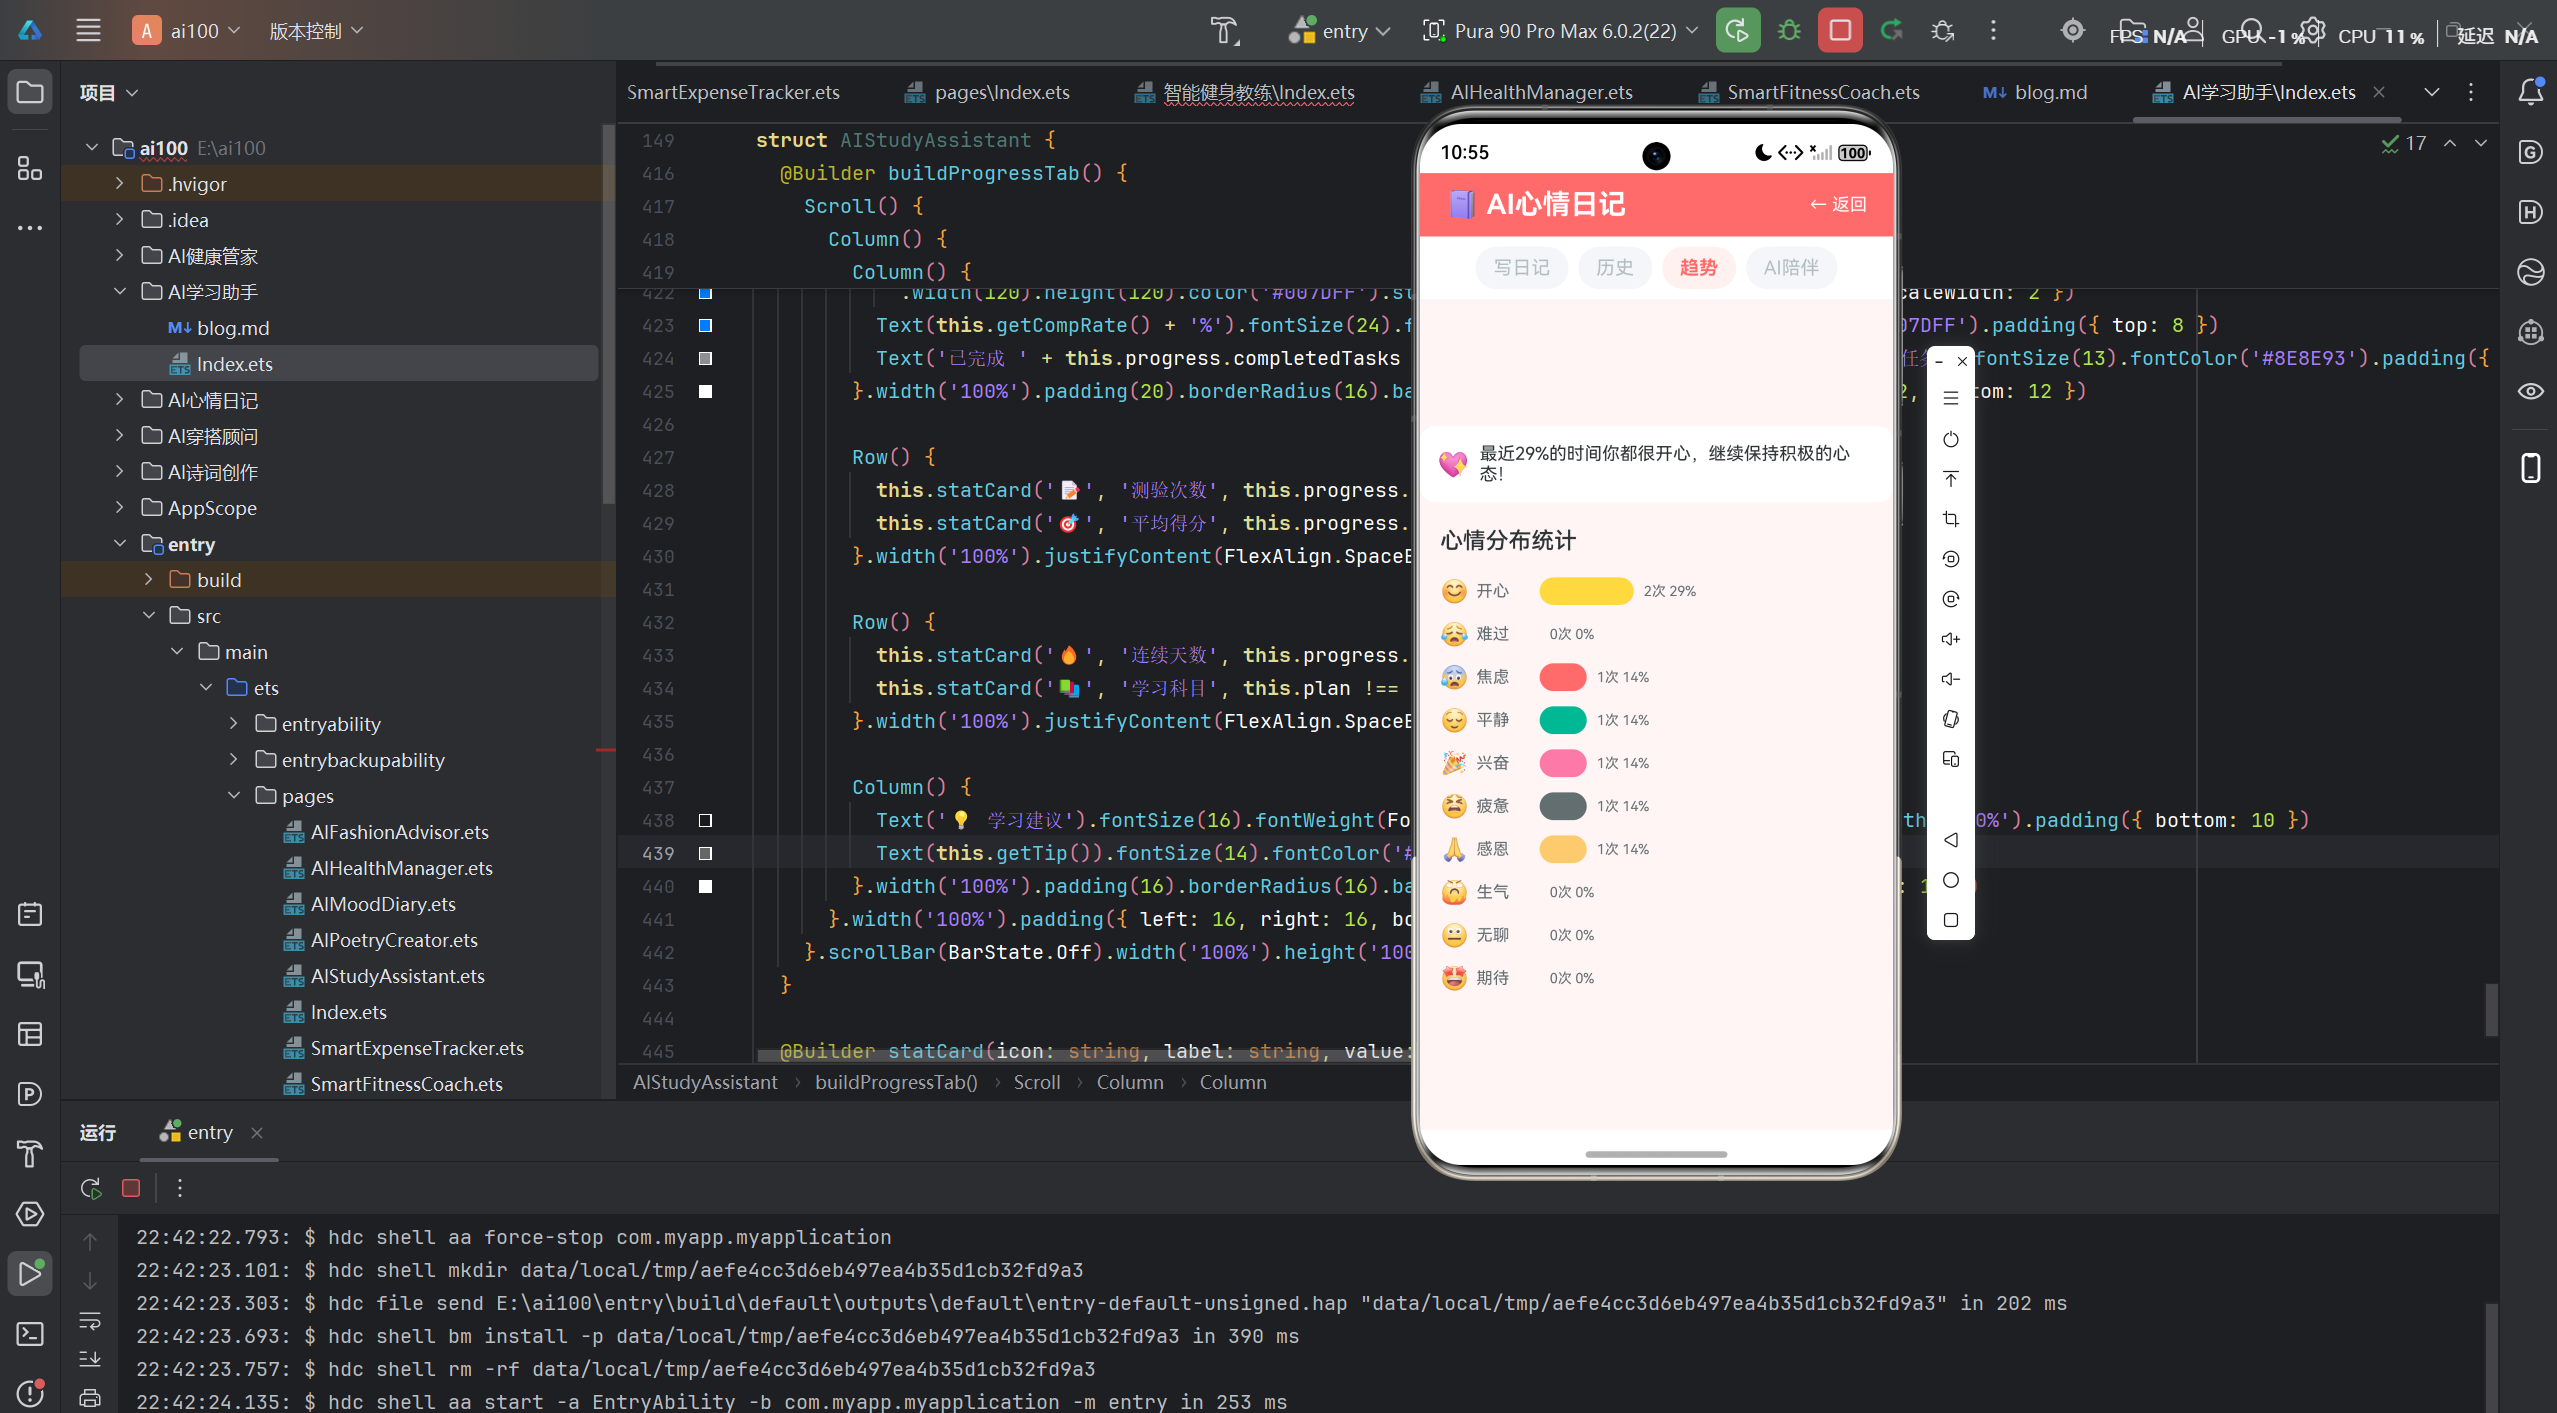Image resolution: width=2557 pixels, height=1413 pixels.
Task: Tap emulator recent apps square button
Action: pos(1950,920)
